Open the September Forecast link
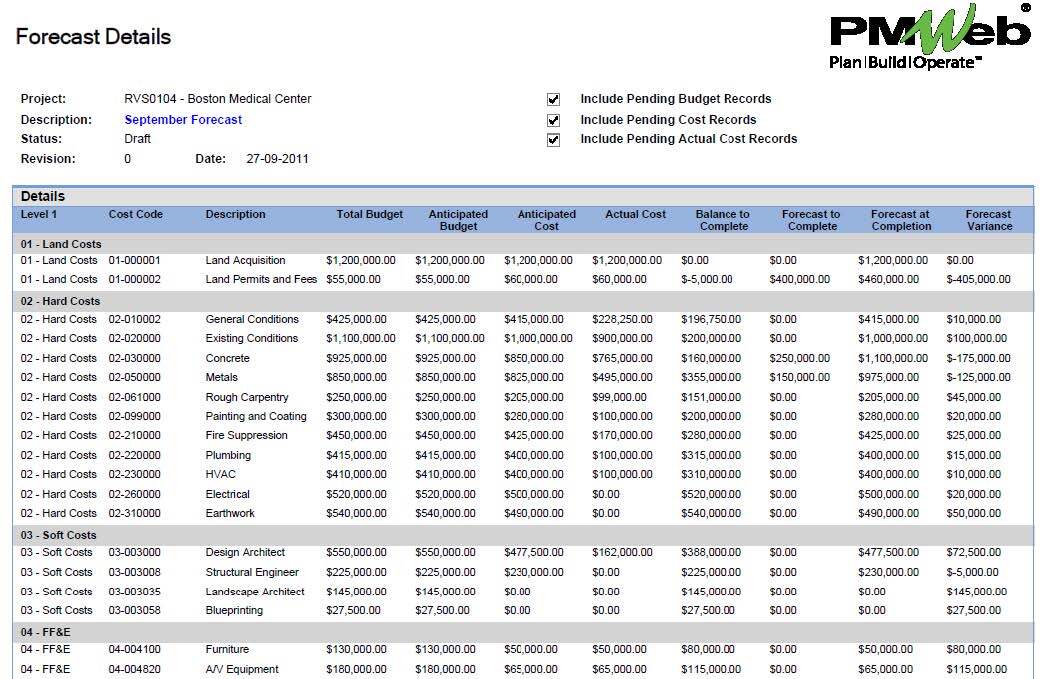This screenshot has width=1042, height=679. click(x=183, y=120)
